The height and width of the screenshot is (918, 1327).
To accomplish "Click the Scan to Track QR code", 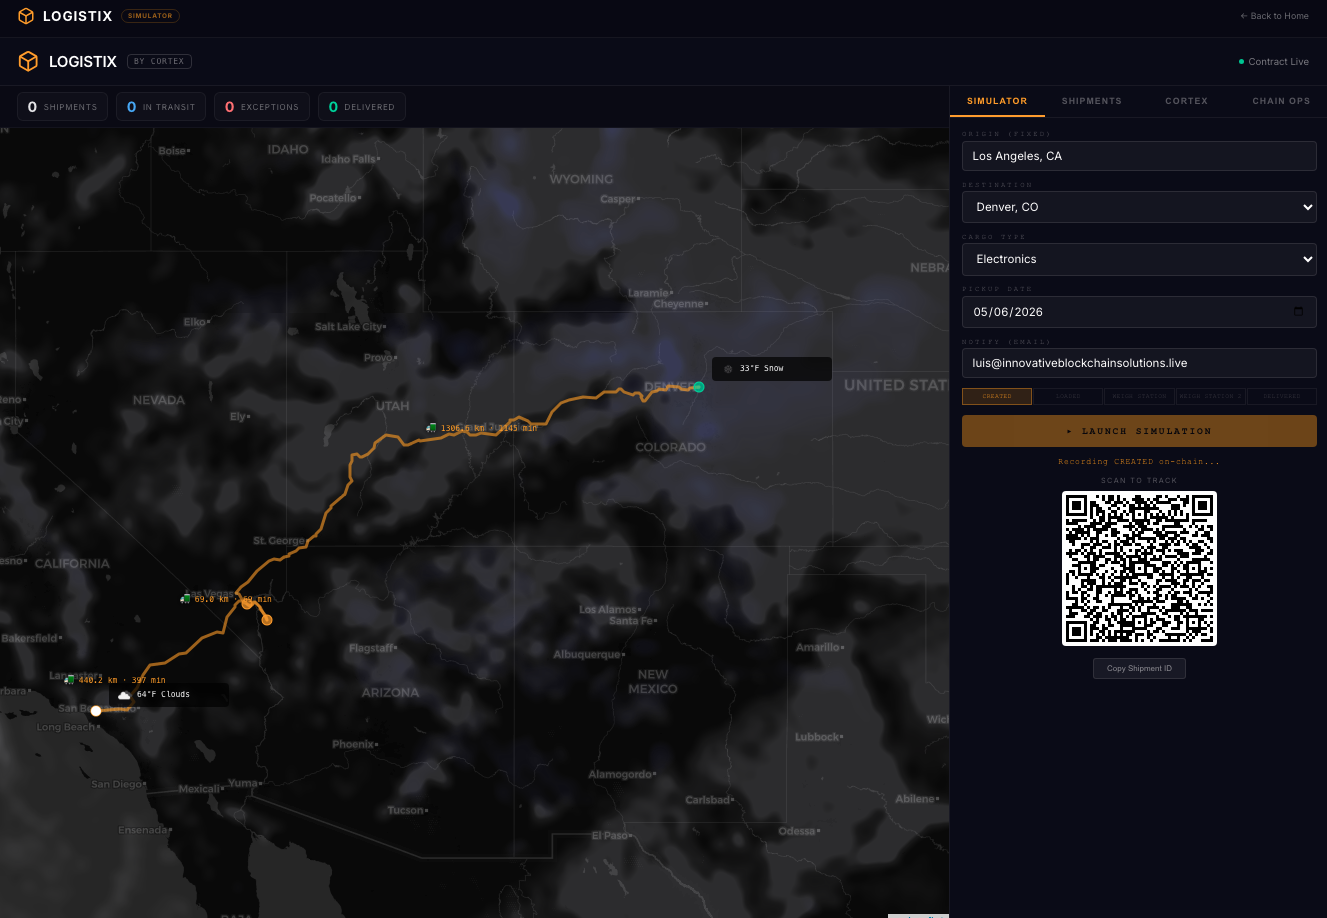I will pyautogui.click(x=1139, y=568).
